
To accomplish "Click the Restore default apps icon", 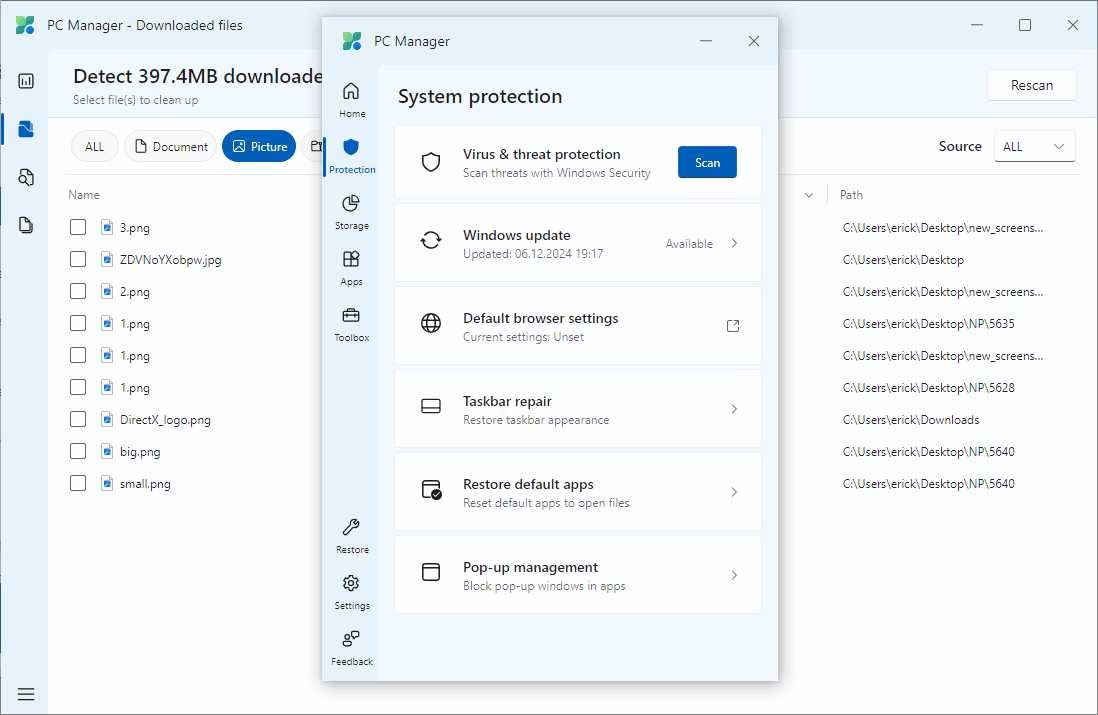I will pos(431,489).
